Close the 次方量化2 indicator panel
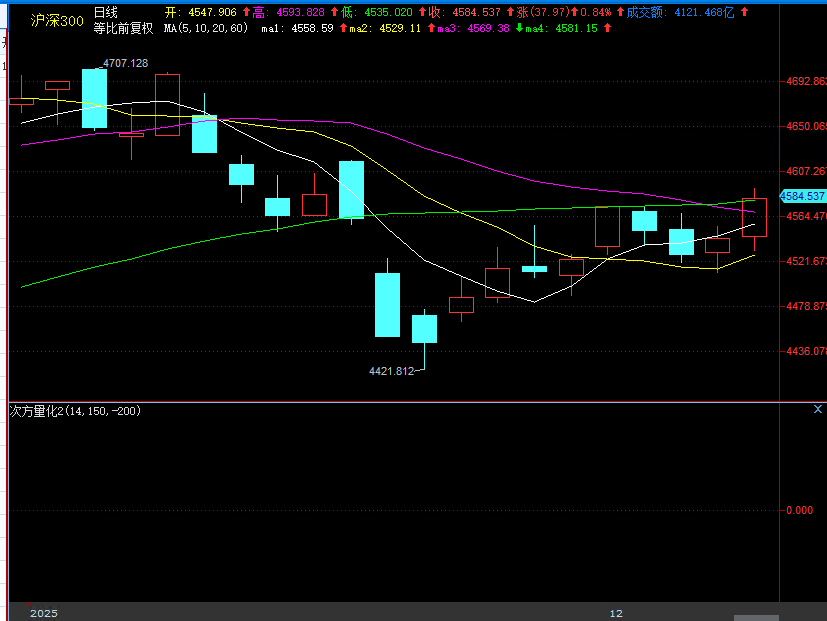The image size is (827, 621). coord(818,409)
